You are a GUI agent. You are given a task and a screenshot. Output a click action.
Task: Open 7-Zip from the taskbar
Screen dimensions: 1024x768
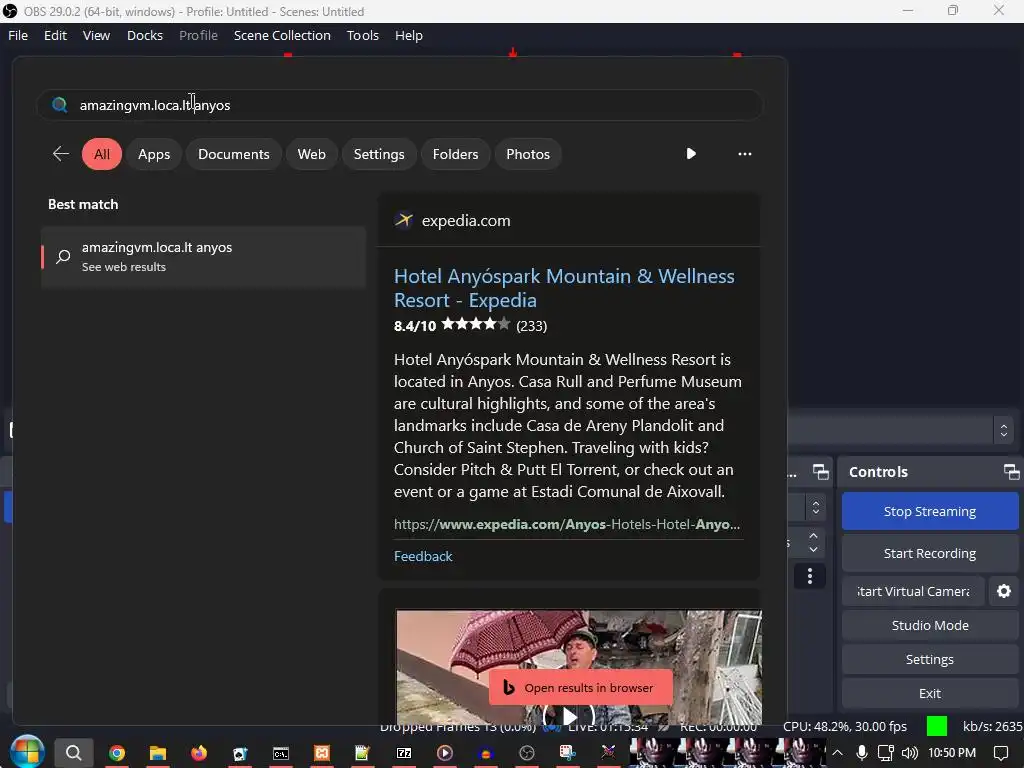404,753
